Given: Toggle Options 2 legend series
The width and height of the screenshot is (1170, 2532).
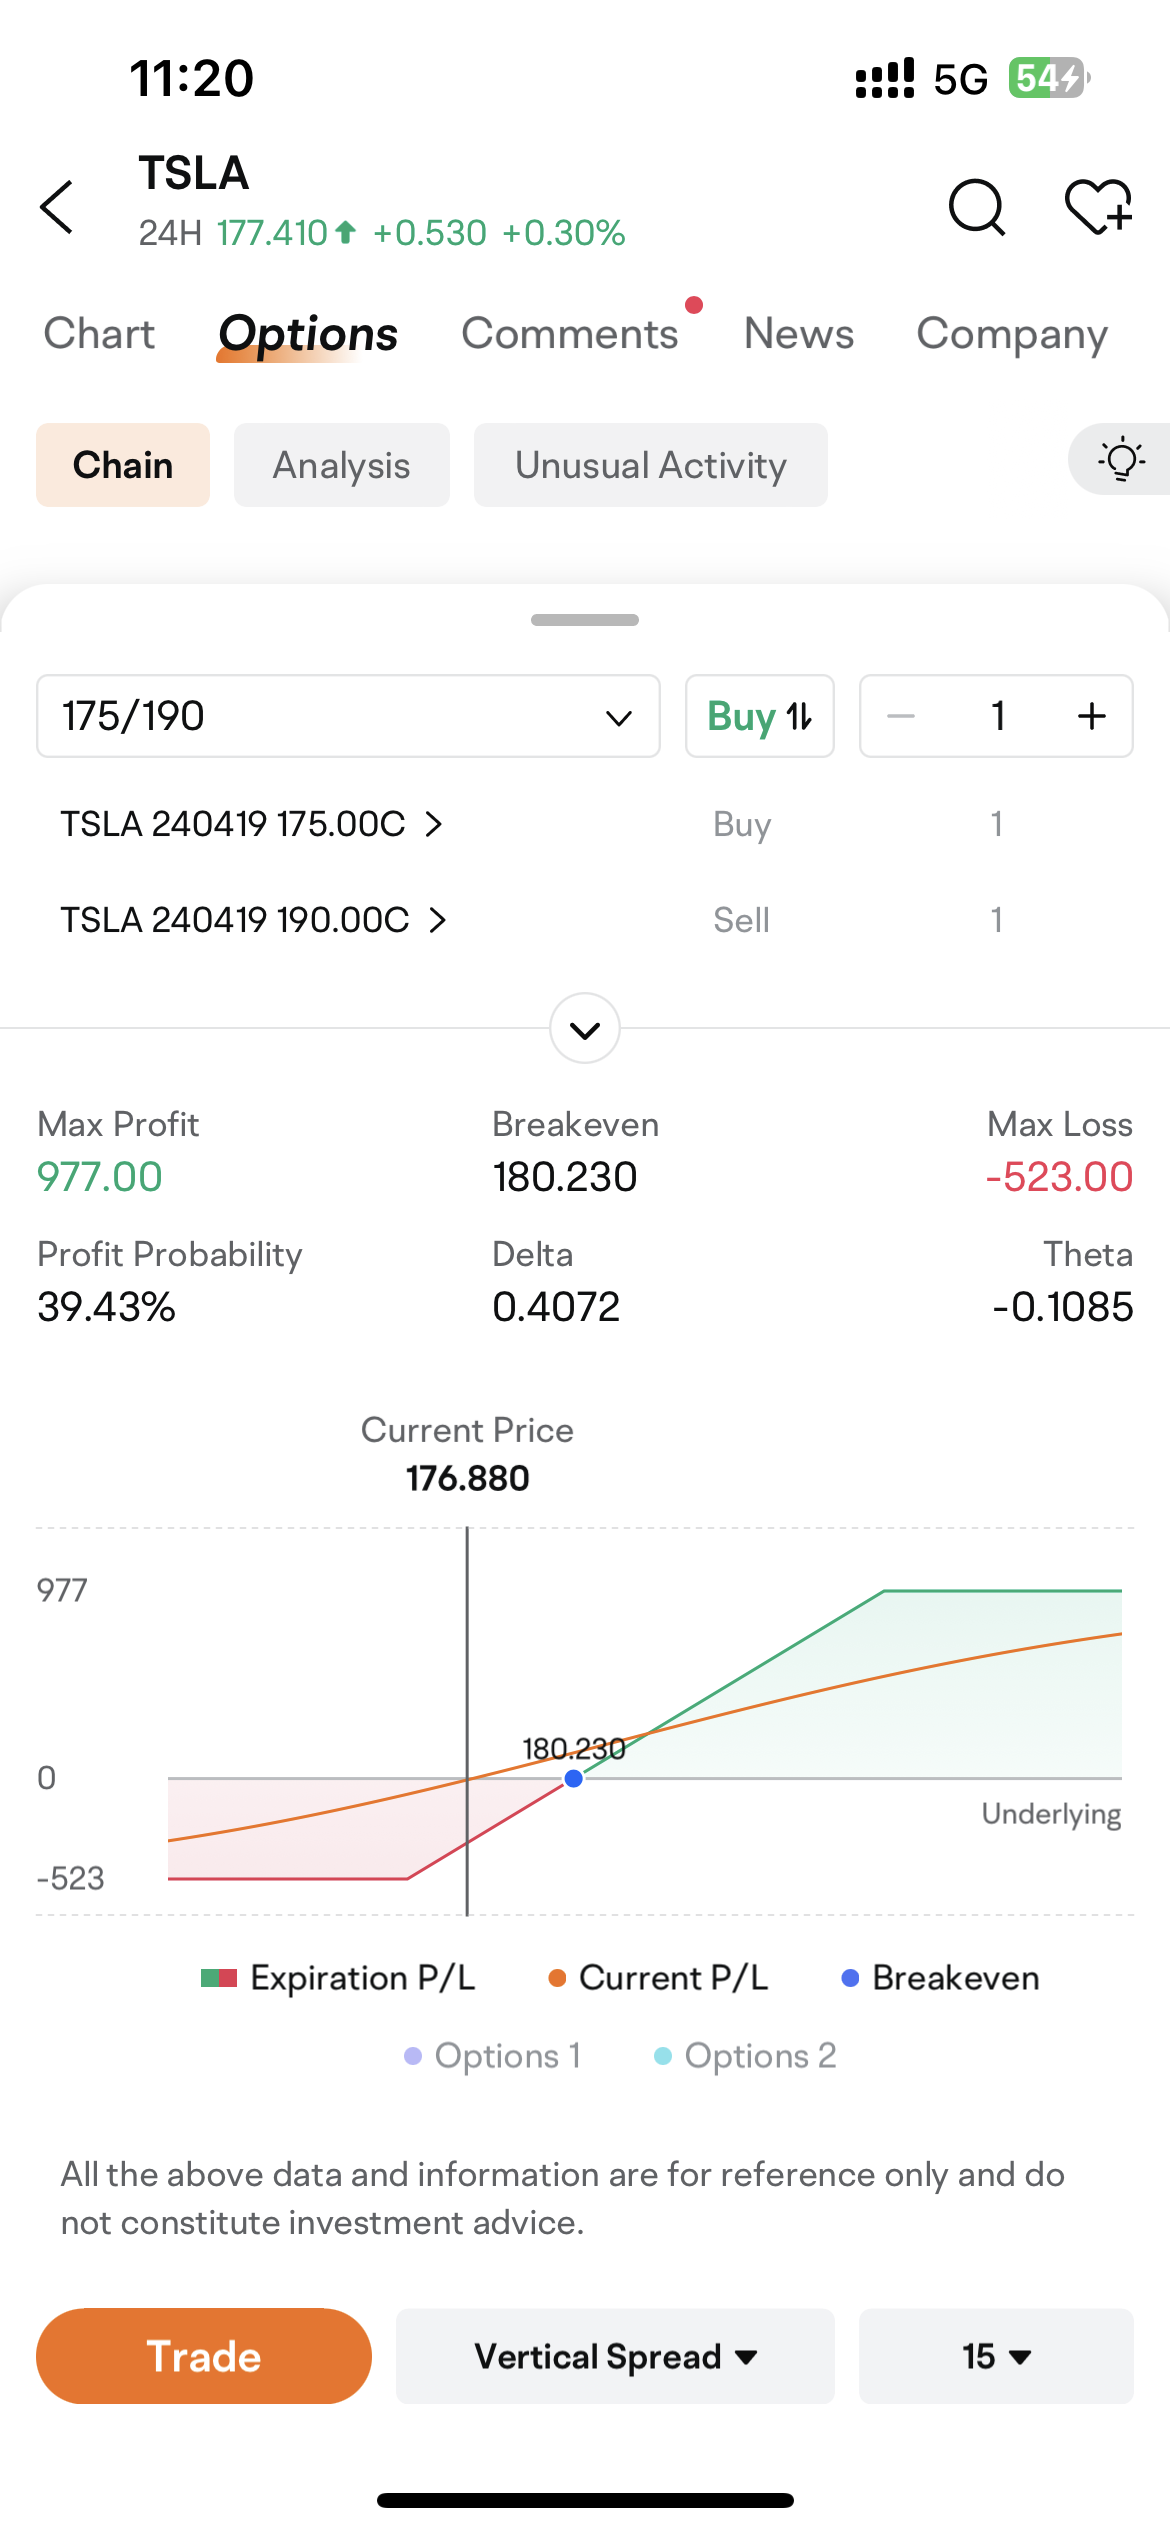Looking at the screenshot, I should (x=745, y=2056).
